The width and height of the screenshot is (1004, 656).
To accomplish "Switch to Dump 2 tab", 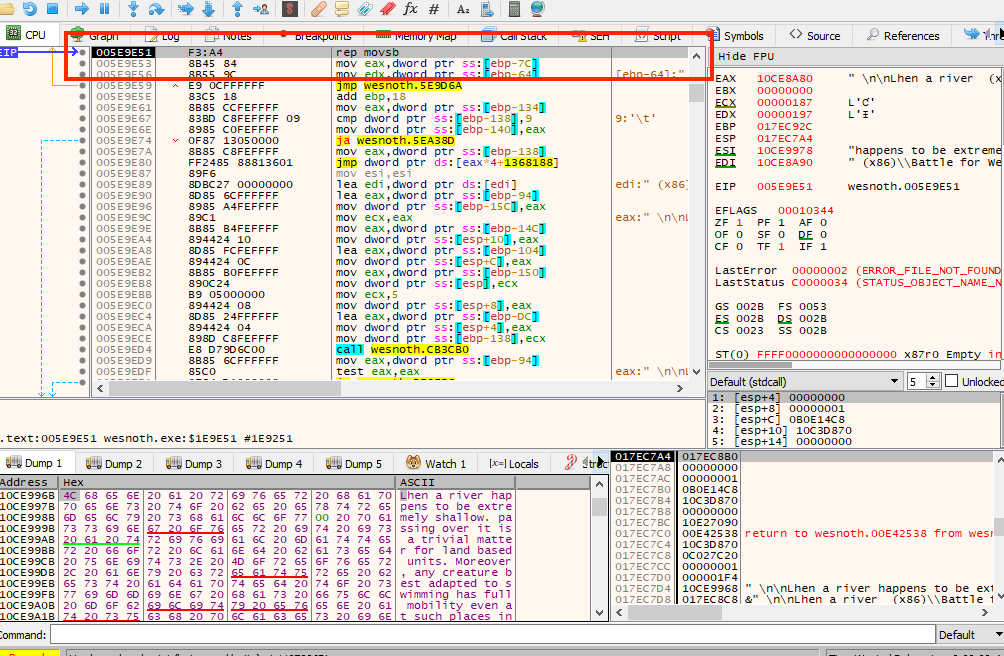I will tap(114, 463).
